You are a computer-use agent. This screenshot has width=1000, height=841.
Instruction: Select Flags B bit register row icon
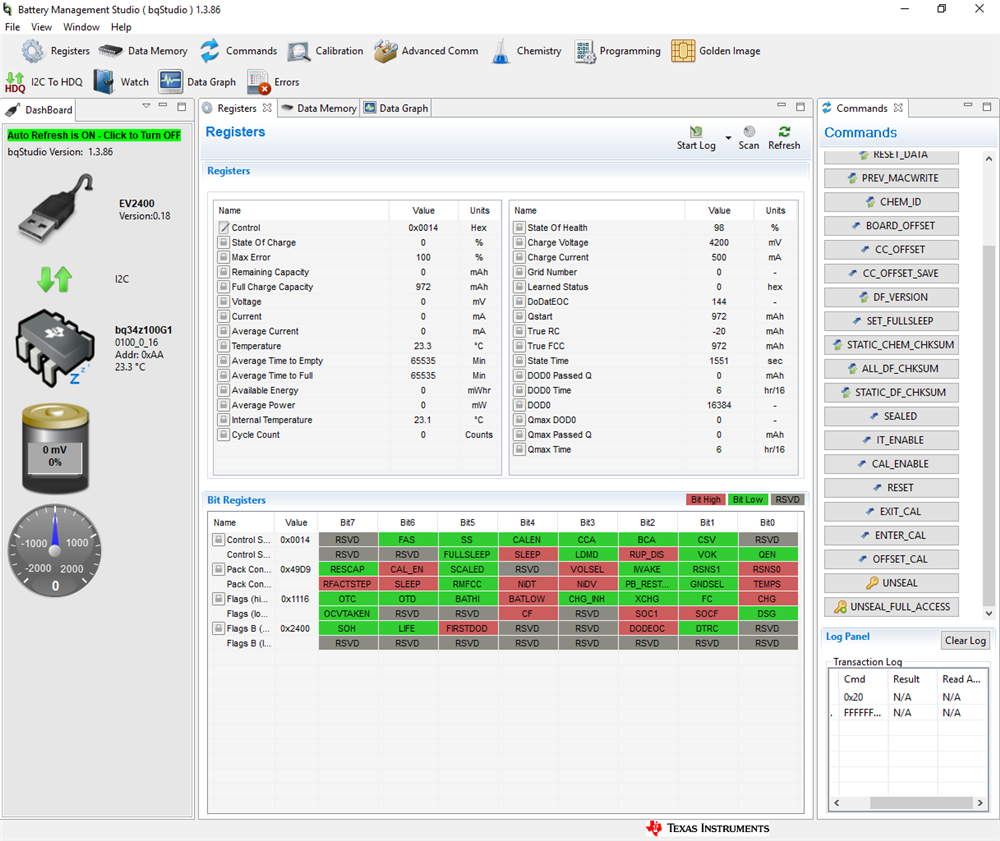[x=217, y=628]
